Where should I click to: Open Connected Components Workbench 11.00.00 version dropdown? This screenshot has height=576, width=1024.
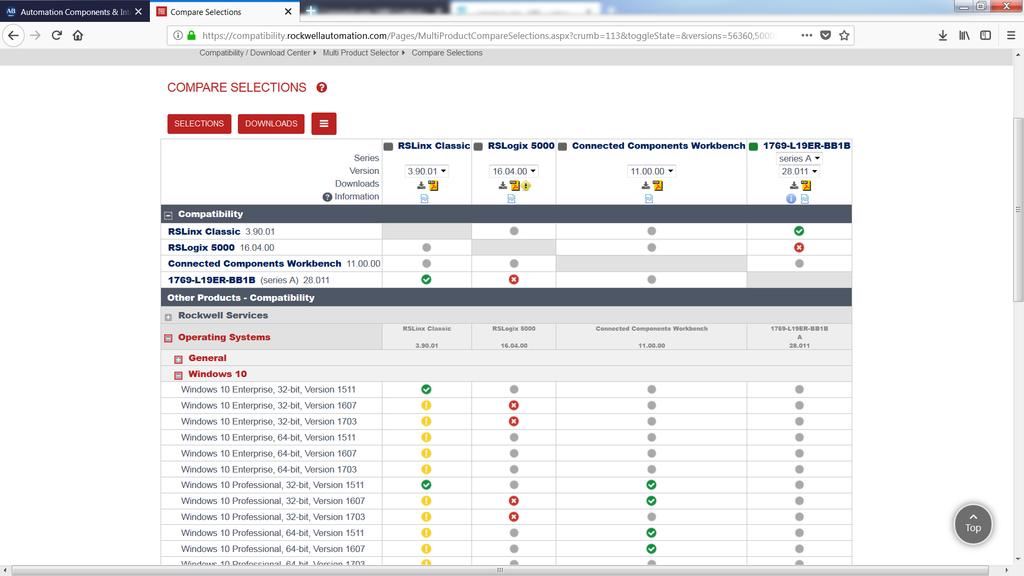click(651, 171)
